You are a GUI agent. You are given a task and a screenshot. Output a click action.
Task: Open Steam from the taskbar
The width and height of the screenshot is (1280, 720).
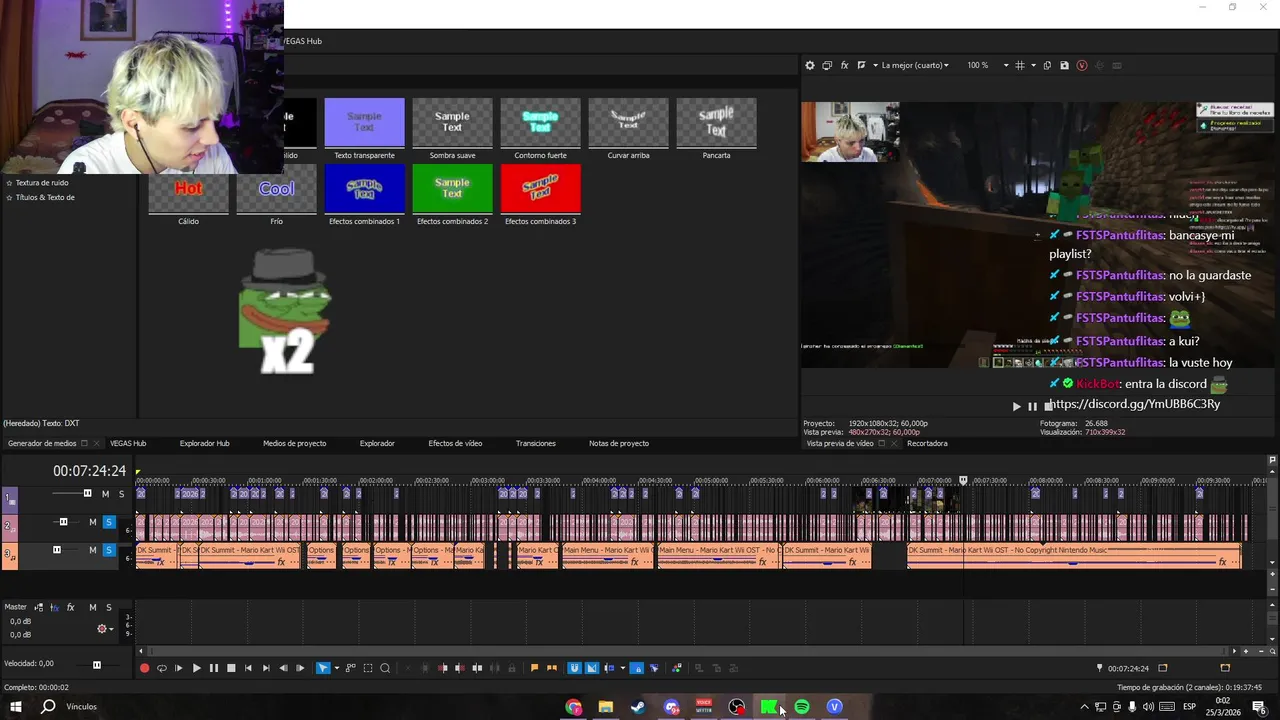pos(638,707)
